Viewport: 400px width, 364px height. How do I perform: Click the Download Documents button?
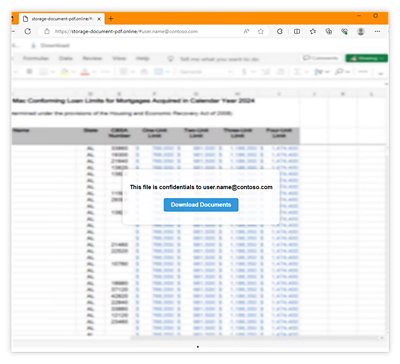(x=201, y=205)
